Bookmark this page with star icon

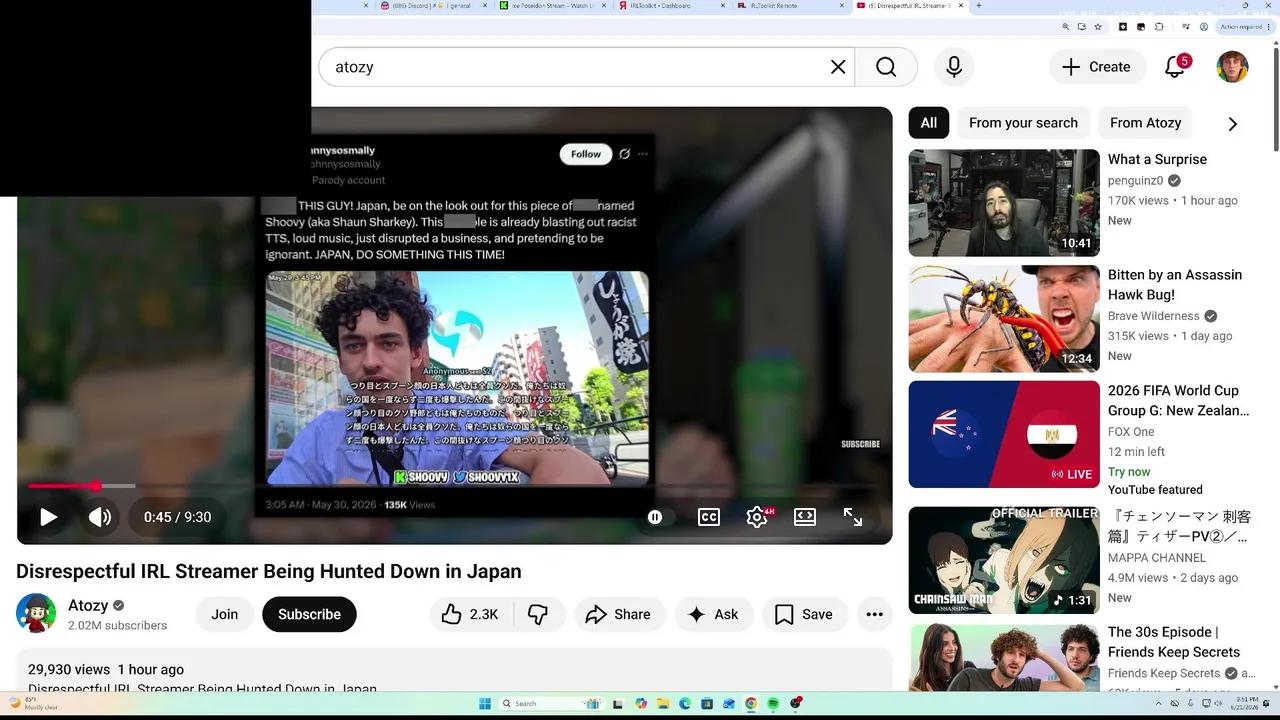[1098, 27]
